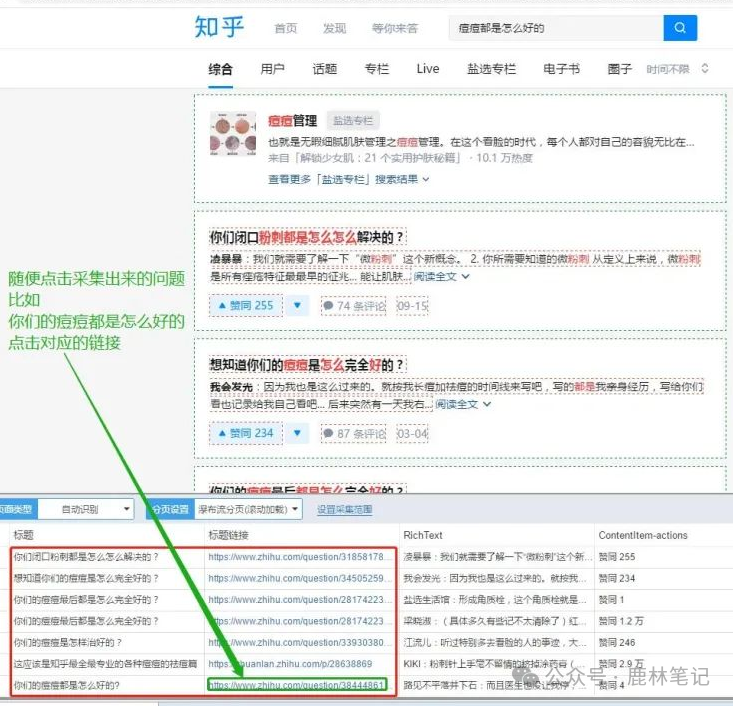
Task: Click the 盐选专栏 tag badge
Action: [x=353, y=121]
